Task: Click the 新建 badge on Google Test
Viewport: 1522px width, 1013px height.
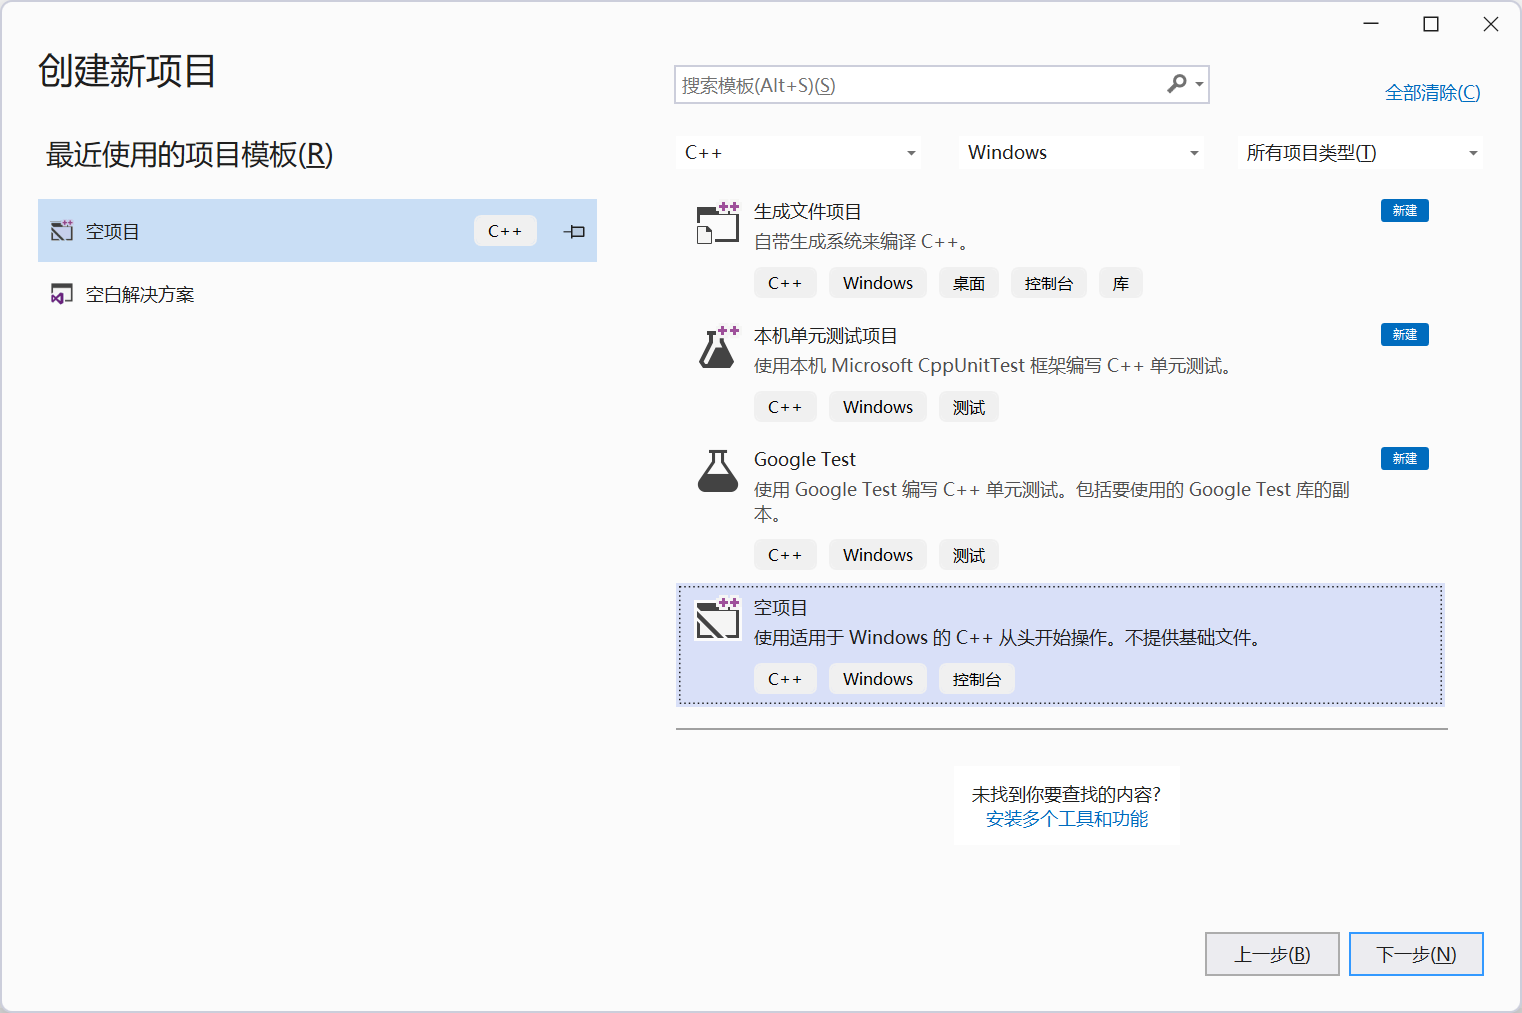Action: [1404, 459]
